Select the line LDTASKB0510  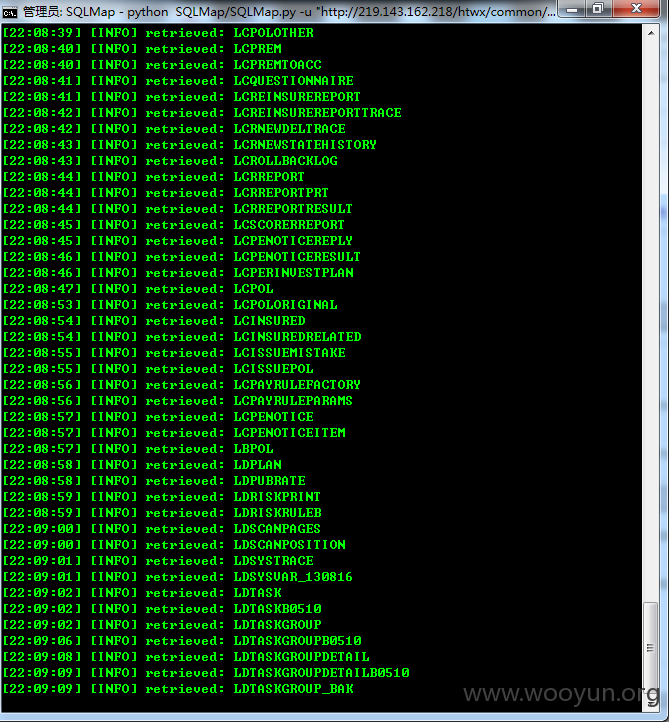[x=162, y=609]
